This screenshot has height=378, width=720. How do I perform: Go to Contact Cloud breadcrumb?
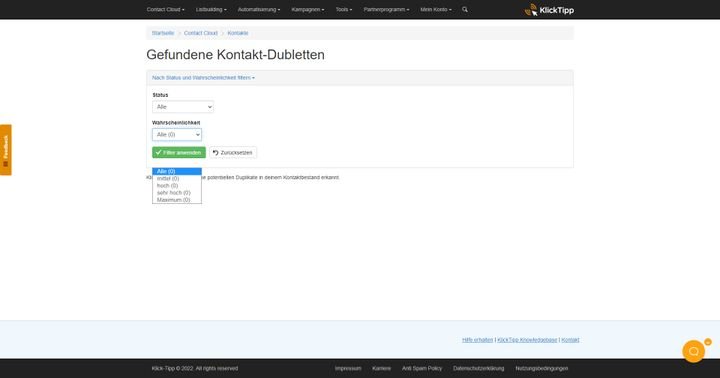click(201, 33)
